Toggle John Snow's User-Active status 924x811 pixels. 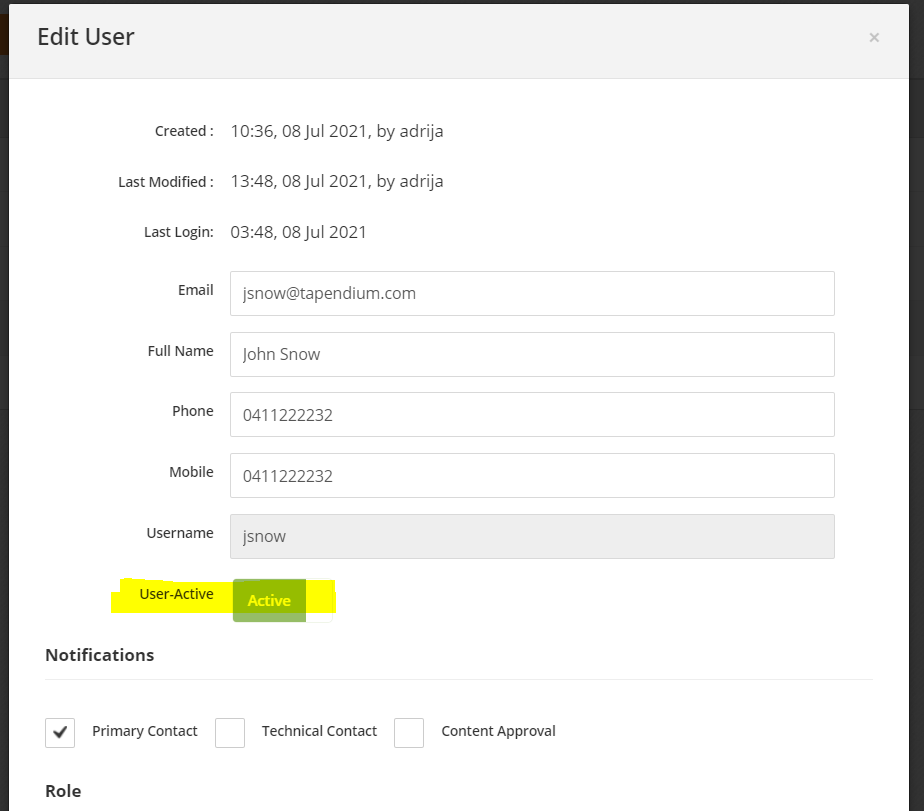(268, 600)
